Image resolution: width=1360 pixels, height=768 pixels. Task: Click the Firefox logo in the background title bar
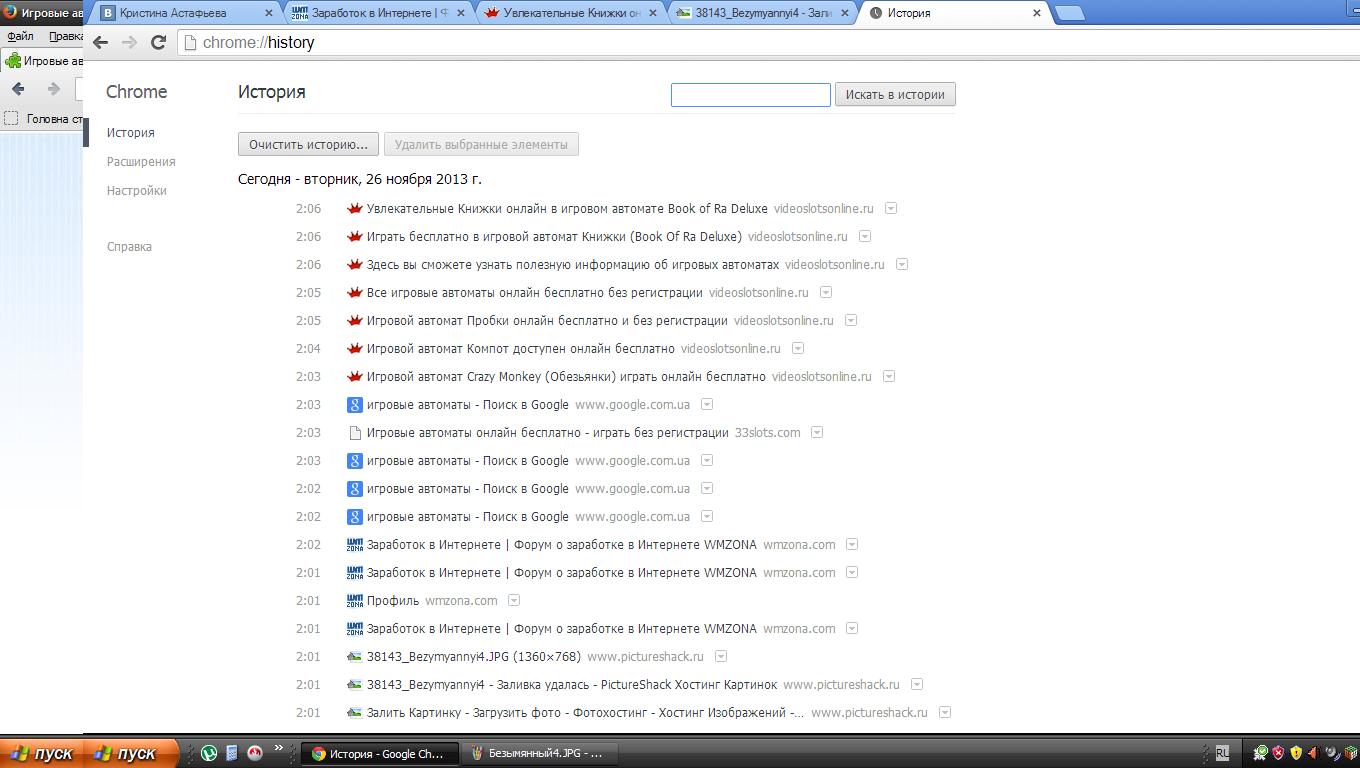9,13
